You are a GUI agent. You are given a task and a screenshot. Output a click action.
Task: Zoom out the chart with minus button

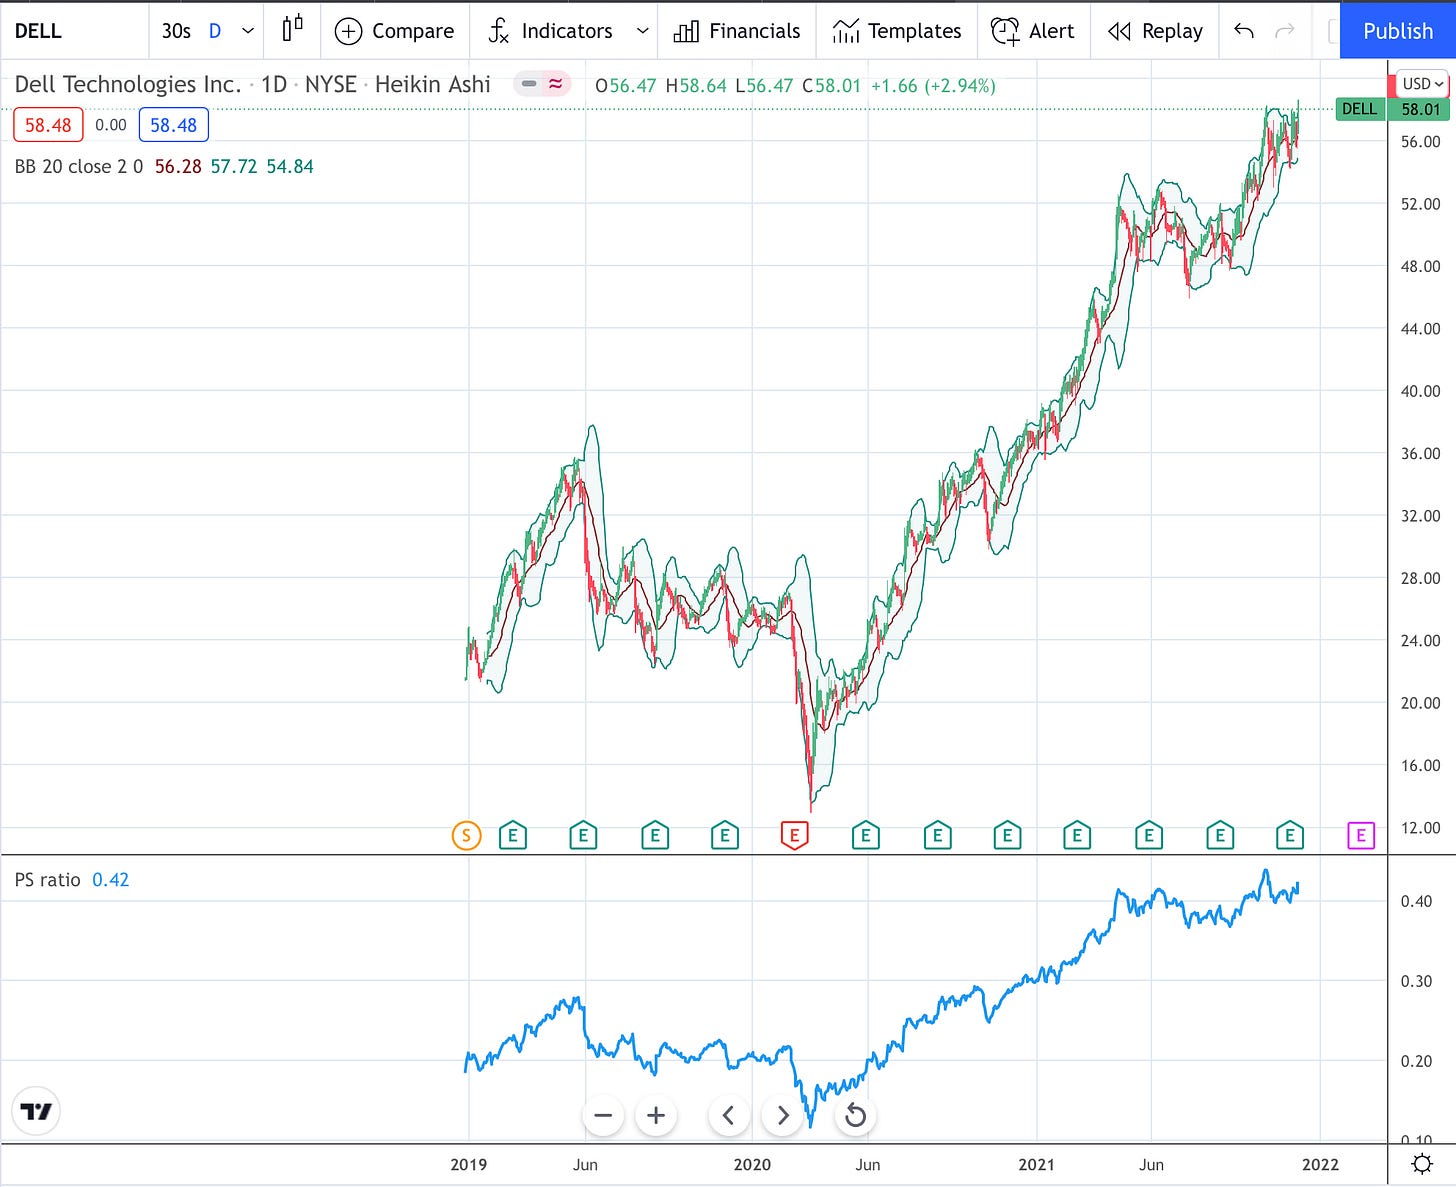click(x=603, y=1115)
